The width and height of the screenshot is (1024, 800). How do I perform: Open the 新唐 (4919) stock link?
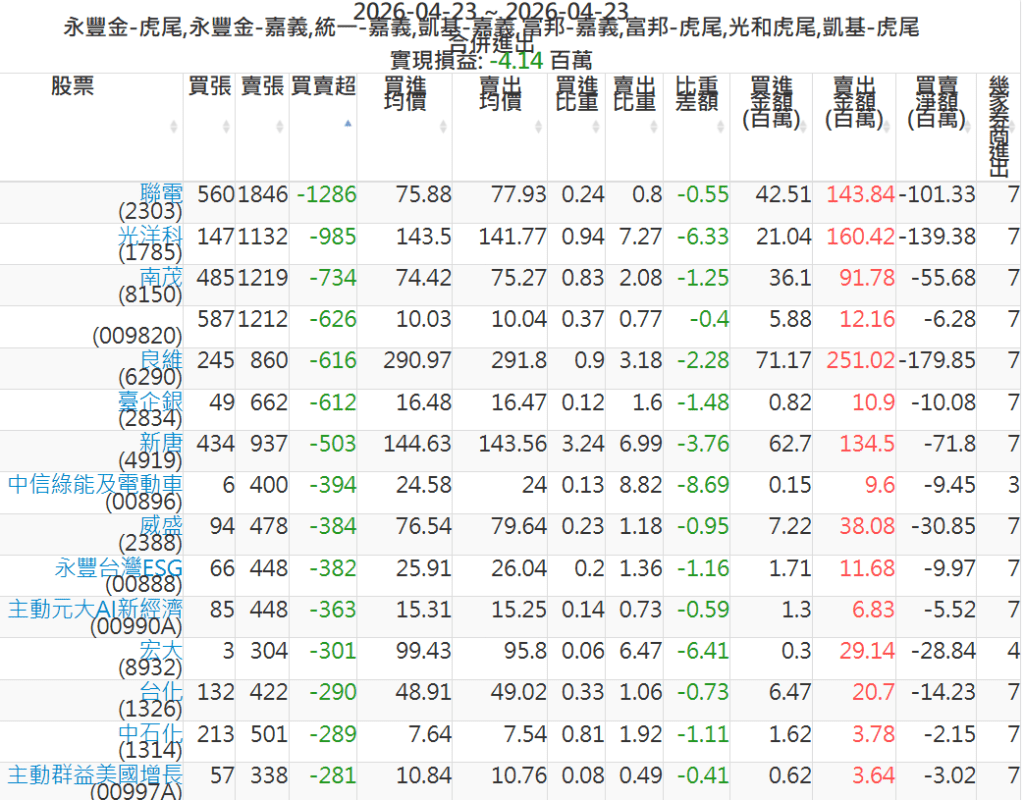coord(162,443)
